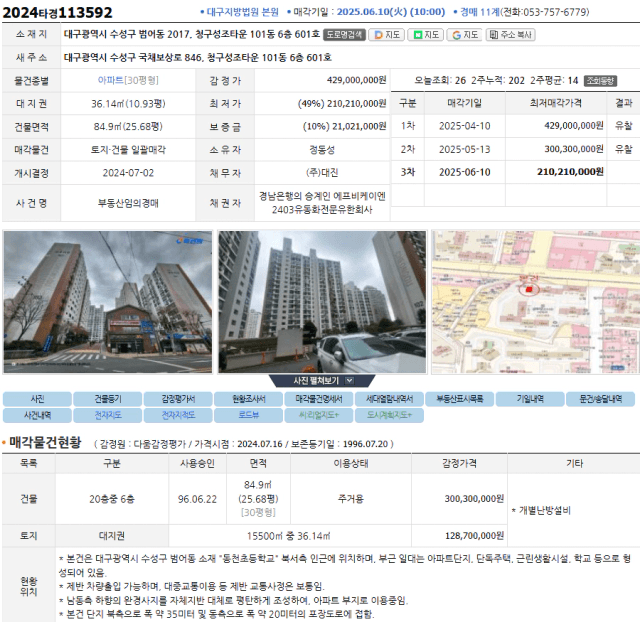Open the 전자지적도 link
This screenshot has width=640, height=622.
coord(178,415)
